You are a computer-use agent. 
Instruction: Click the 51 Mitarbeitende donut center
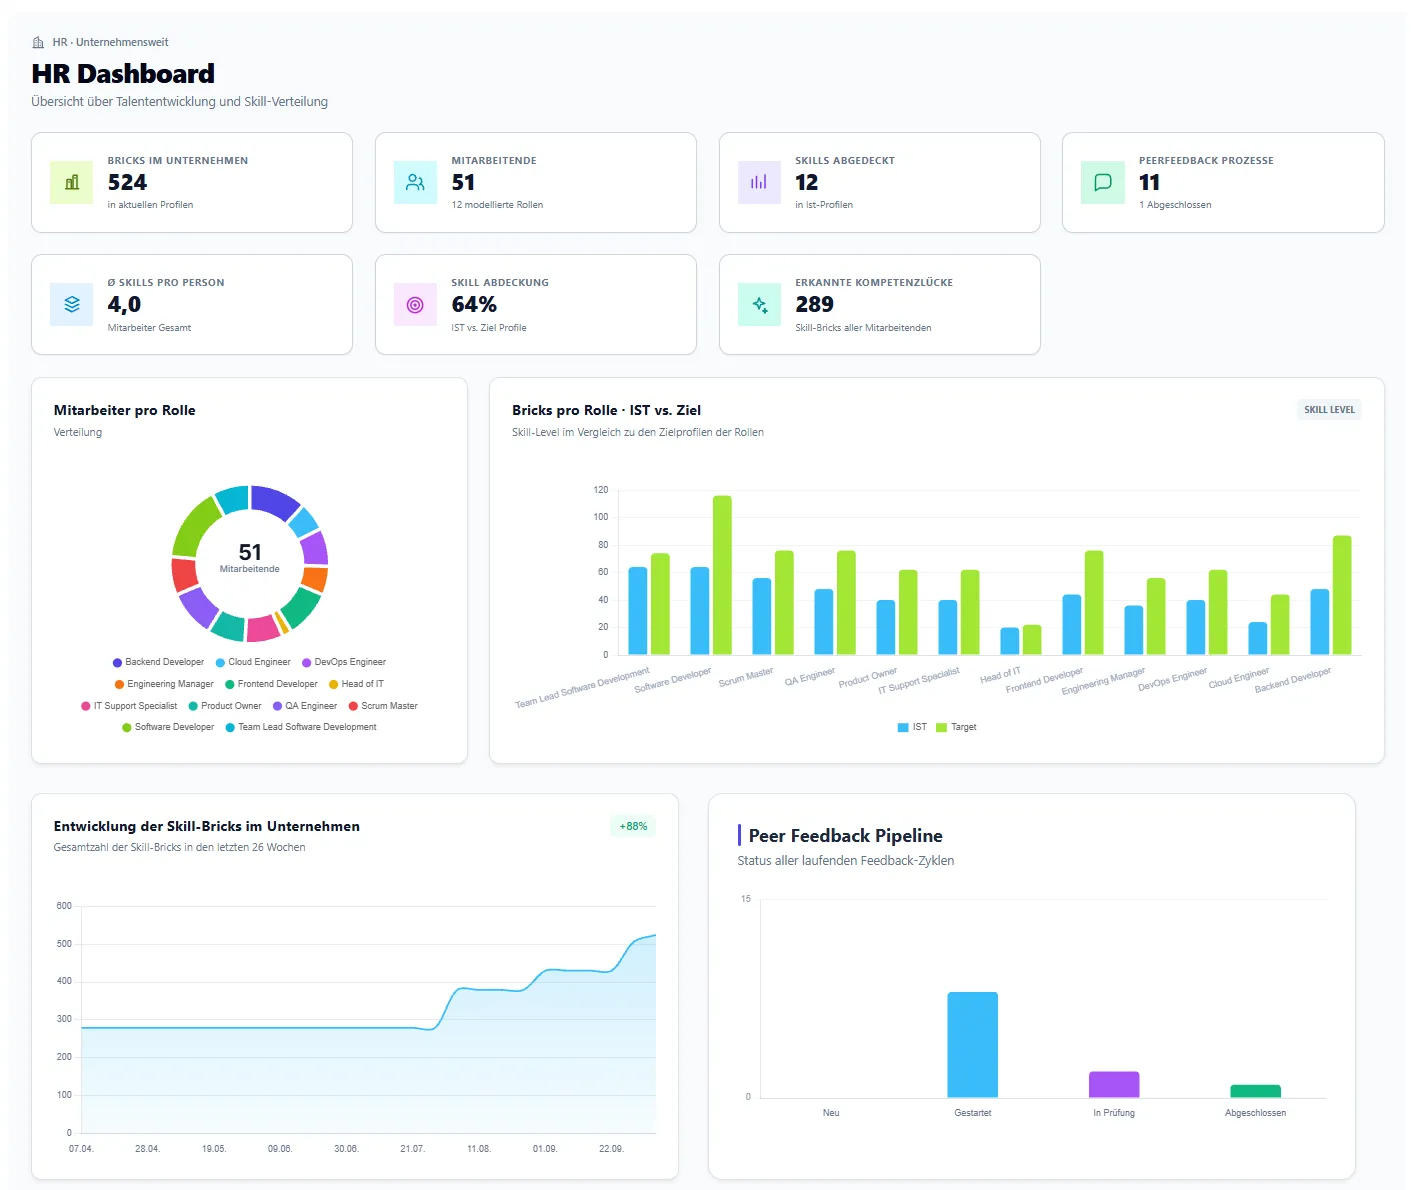(x=250, y=558)
